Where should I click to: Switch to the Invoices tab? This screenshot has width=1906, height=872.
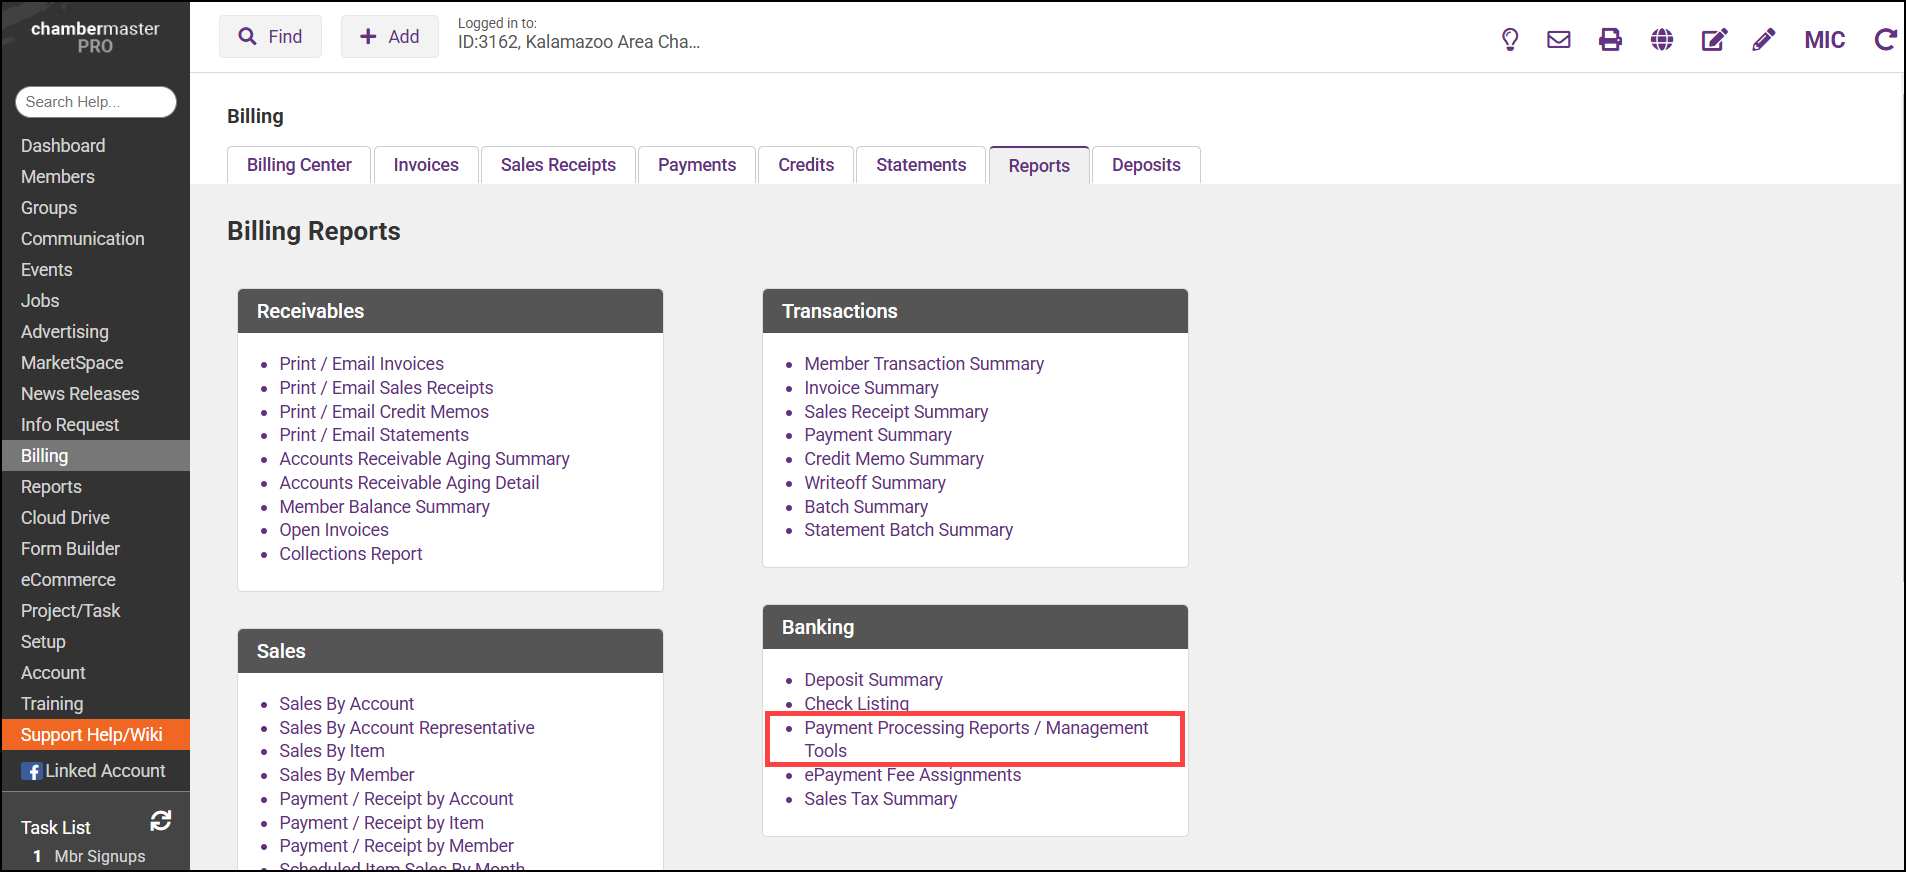[426, 165]
